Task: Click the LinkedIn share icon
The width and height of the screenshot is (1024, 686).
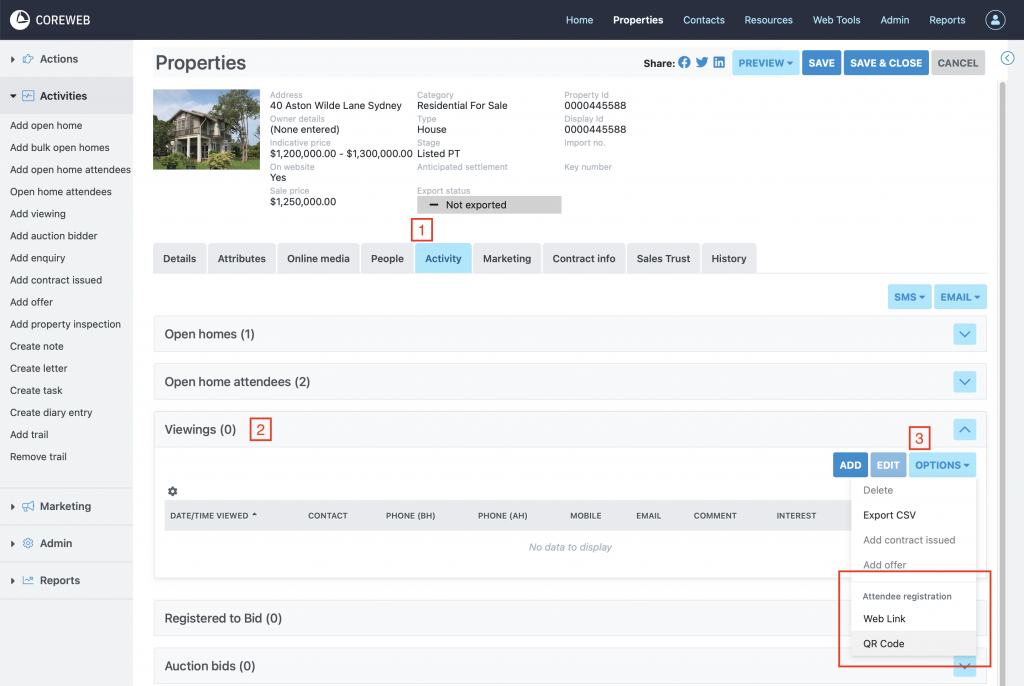Action: [719, 62]
